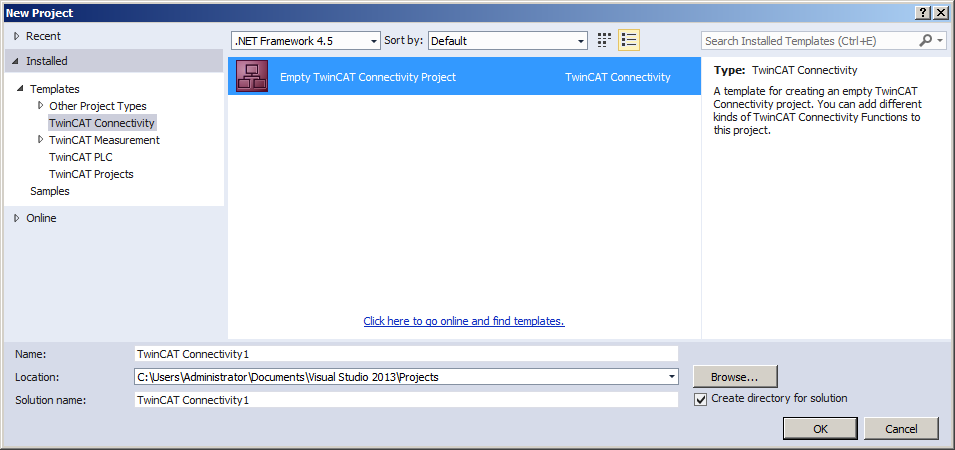Click the Cancel button
Image resolution: width=955 pixels, height=450 pixels.
901,429
